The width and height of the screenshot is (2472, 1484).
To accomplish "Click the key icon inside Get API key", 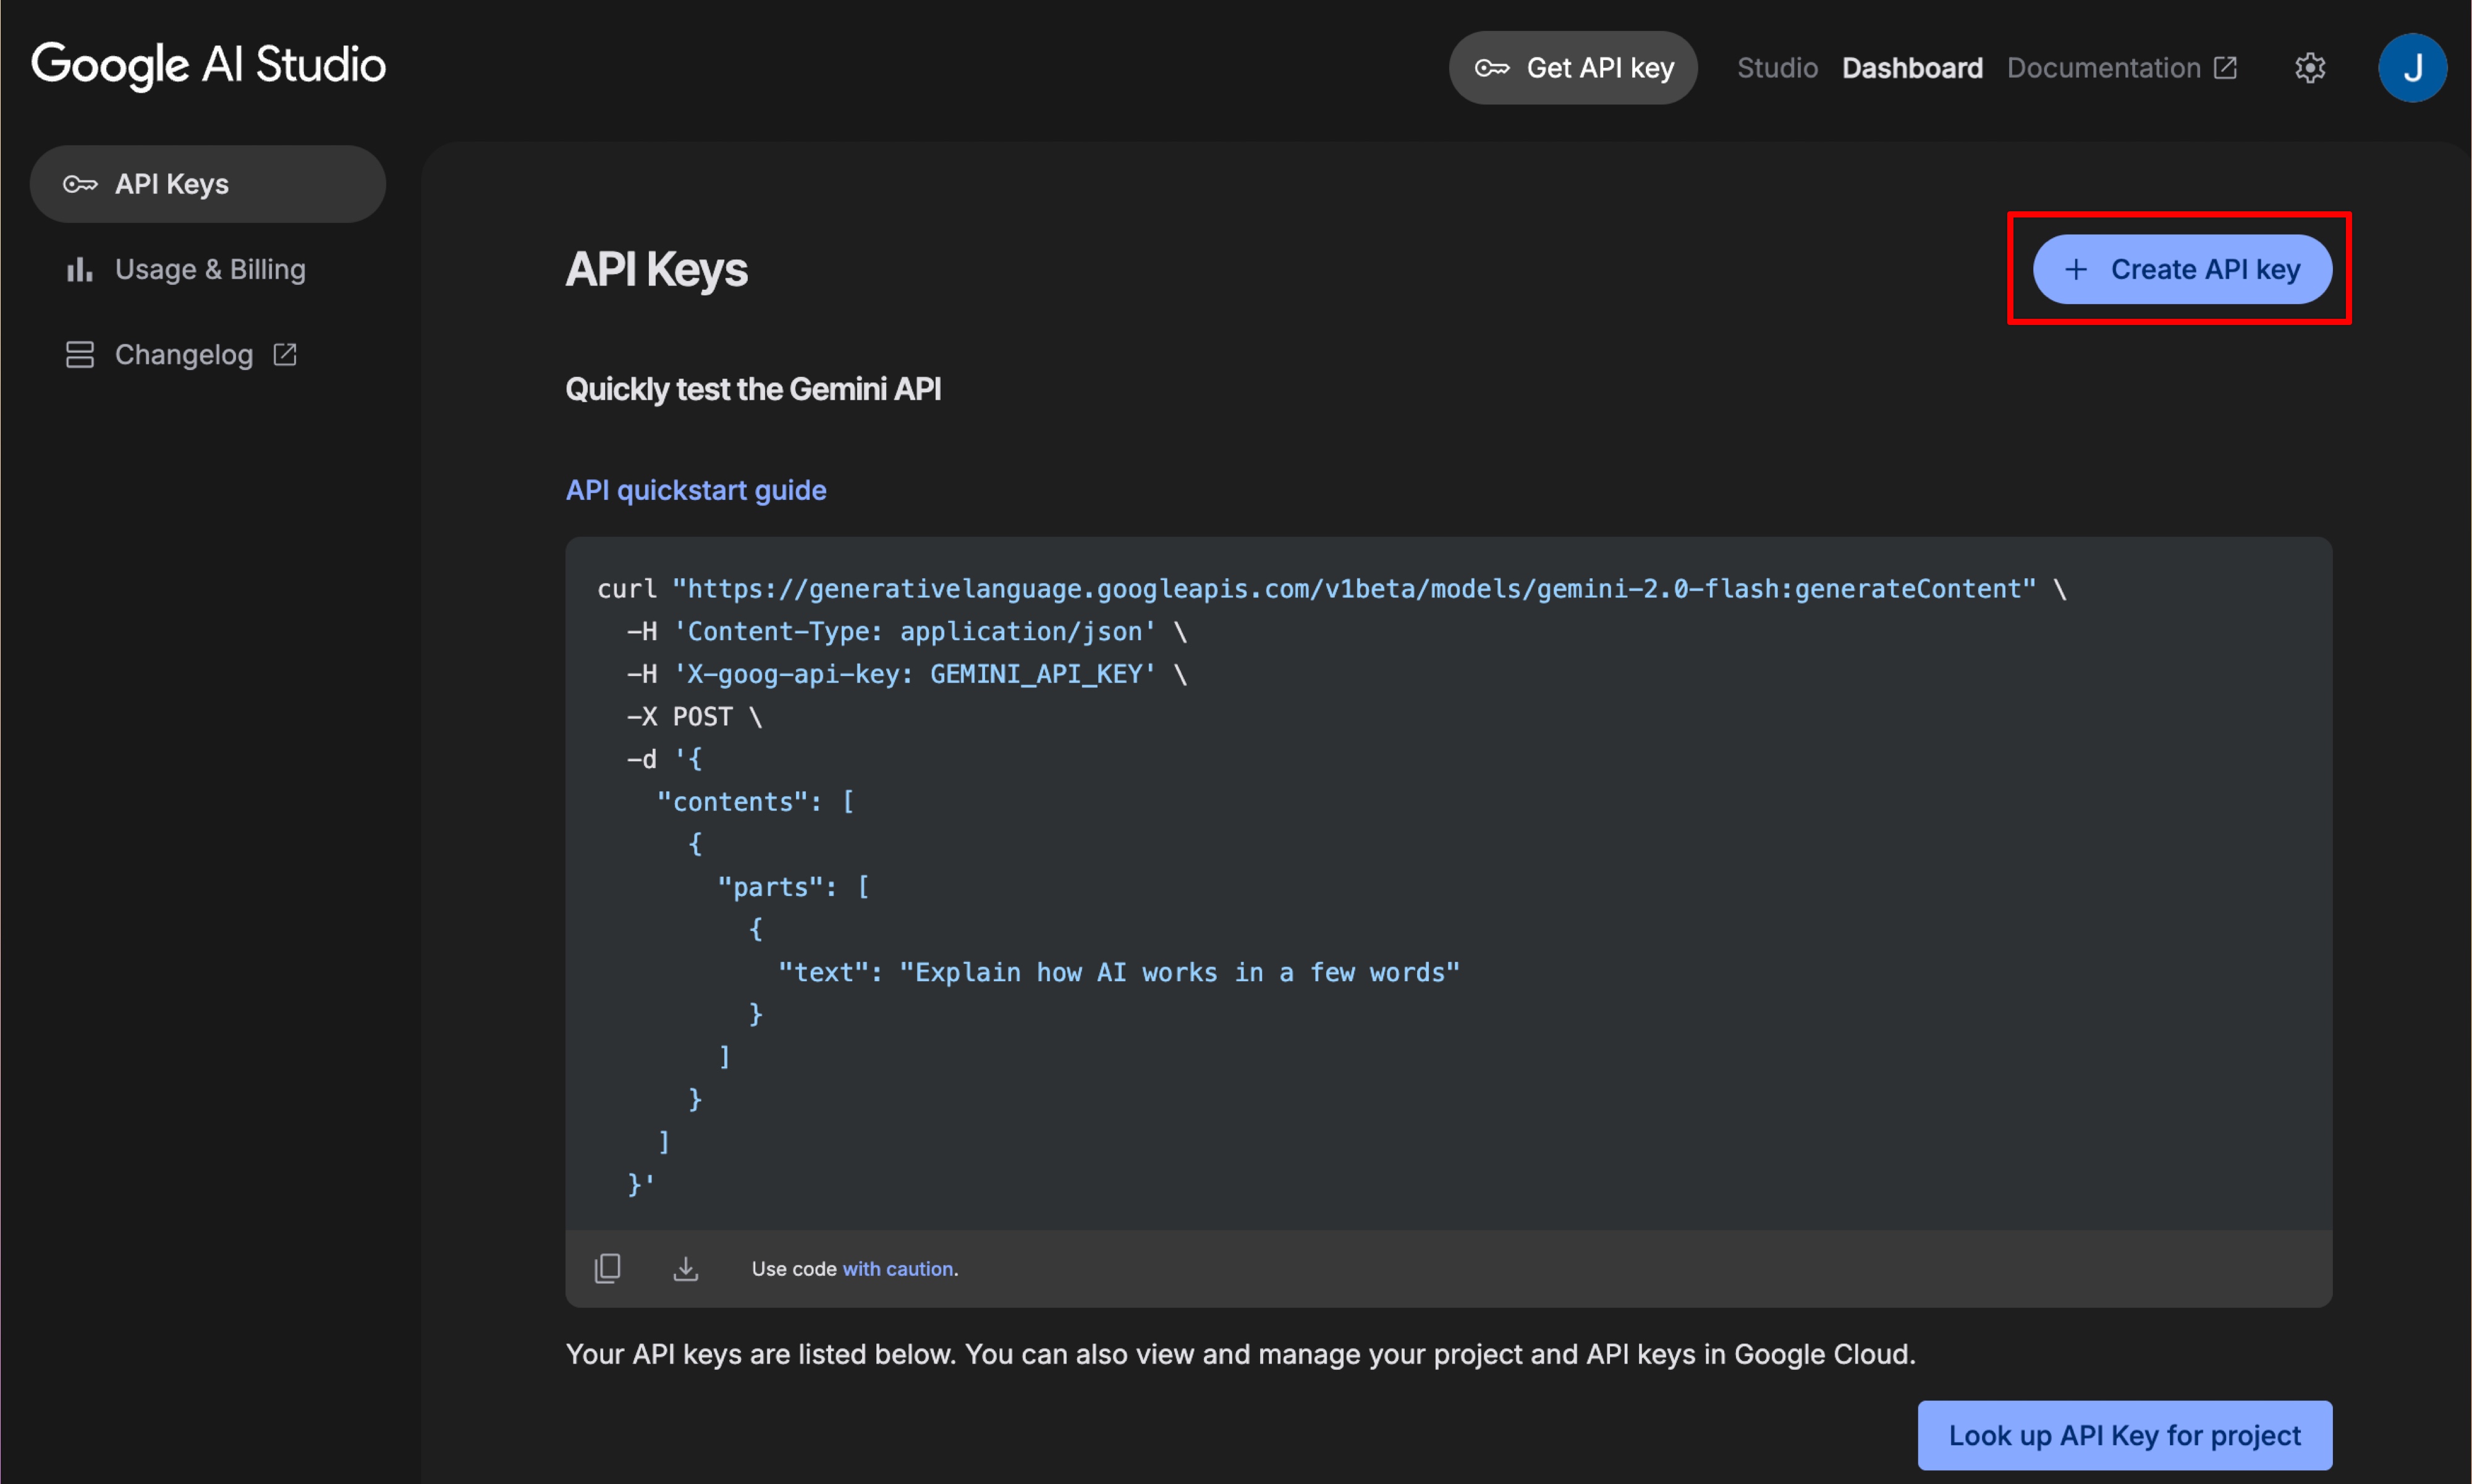I will [1492, 67].
